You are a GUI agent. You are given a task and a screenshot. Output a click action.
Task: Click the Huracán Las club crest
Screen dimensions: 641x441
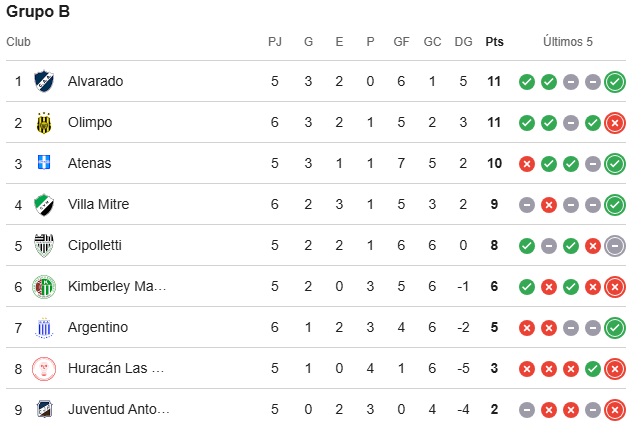coord(44,369)
